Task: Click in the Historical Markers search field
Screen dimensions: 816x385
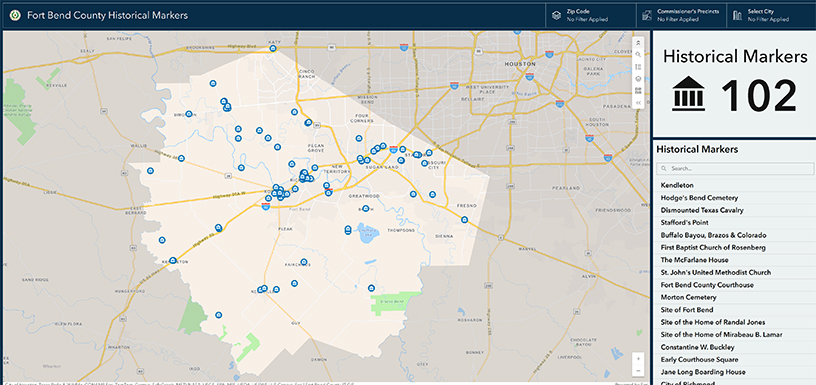Action: tap(735, 169)
